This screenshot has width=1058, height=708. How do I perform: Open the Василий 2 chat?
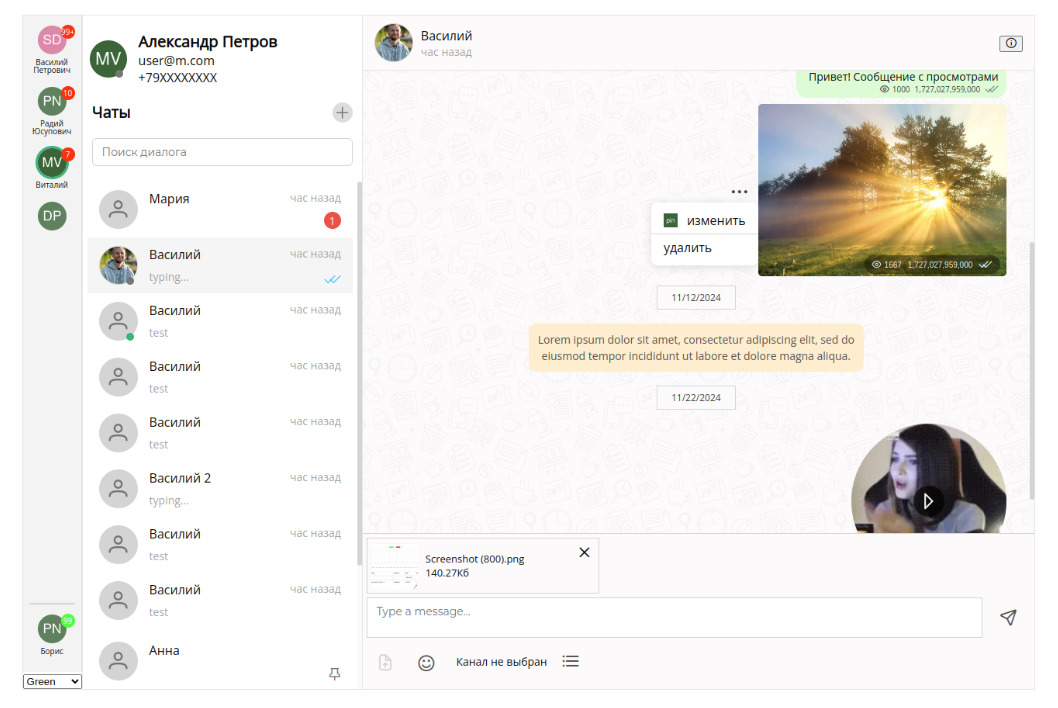tap(220, 489)
